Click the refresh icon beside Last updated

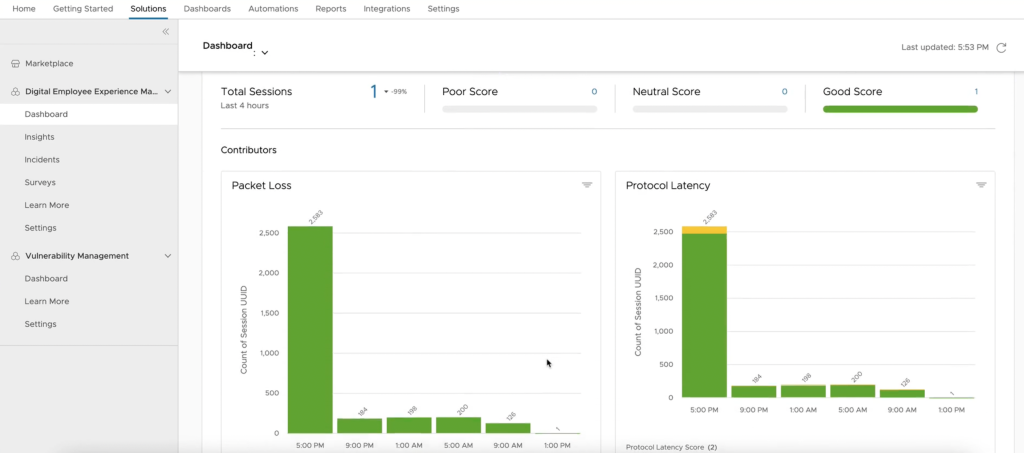1001,47
